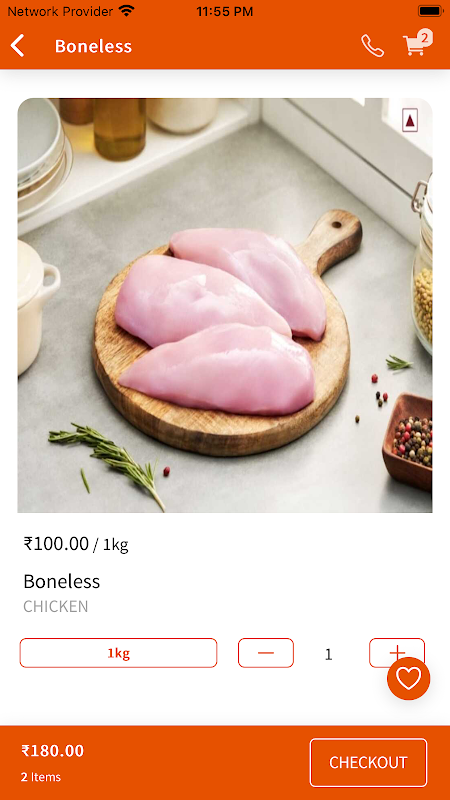This screenshot has height=800, width=450.
Task: Tap the boneless chicken product image
Action: [225, 305]
